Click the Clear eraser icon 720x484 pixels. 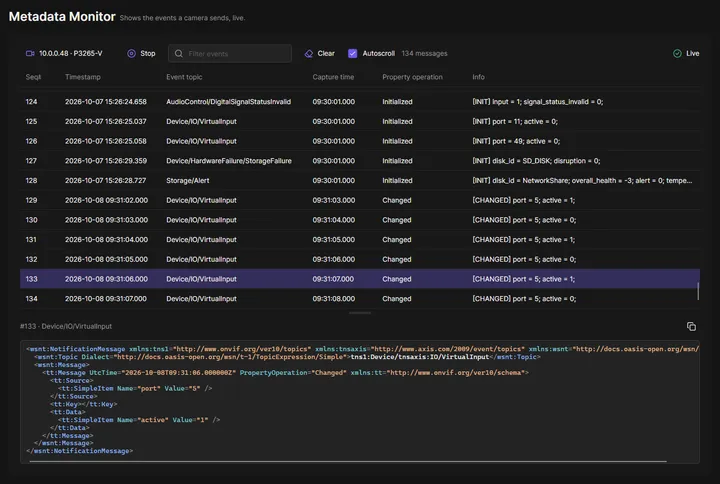[x=309, y=54]
